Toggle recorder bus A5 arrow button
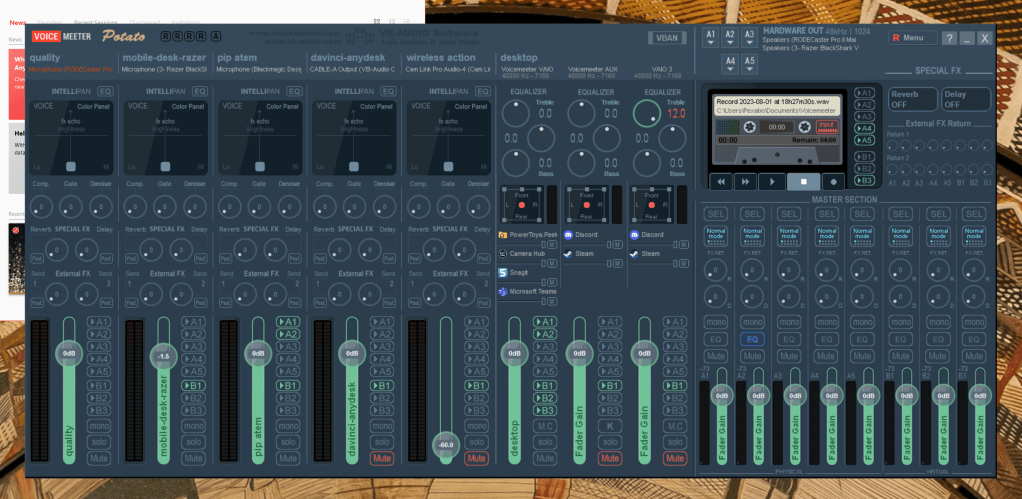Image resolution: width=1022 pixels, height=499 pixels. tap(864, 140)
